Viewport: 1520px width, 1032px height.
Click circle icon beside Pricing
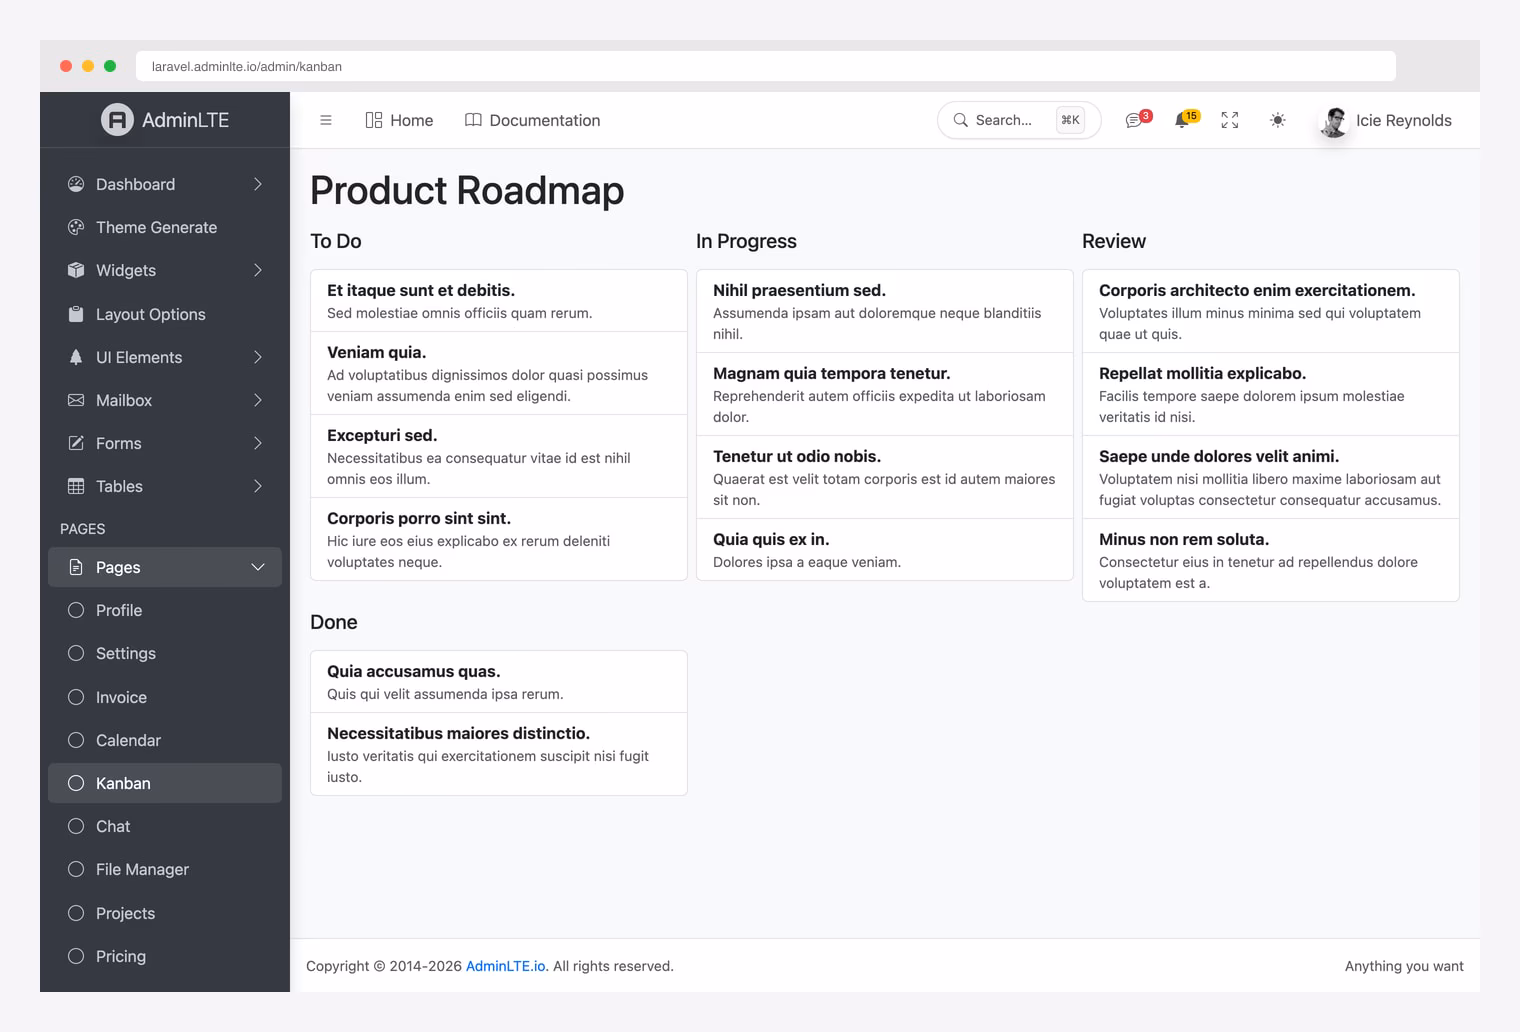tap(76, 956)
